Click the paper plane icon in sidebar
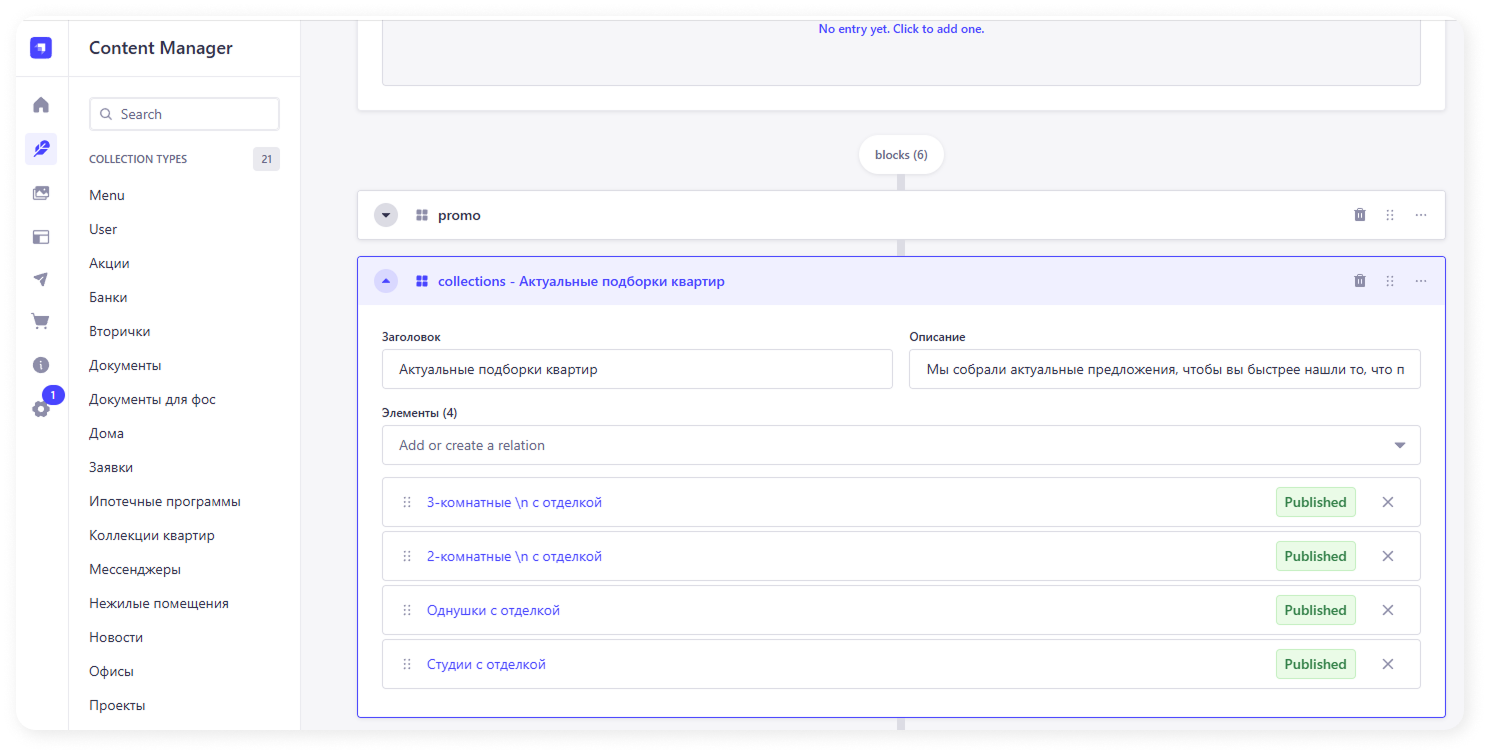 pos(41,279)
